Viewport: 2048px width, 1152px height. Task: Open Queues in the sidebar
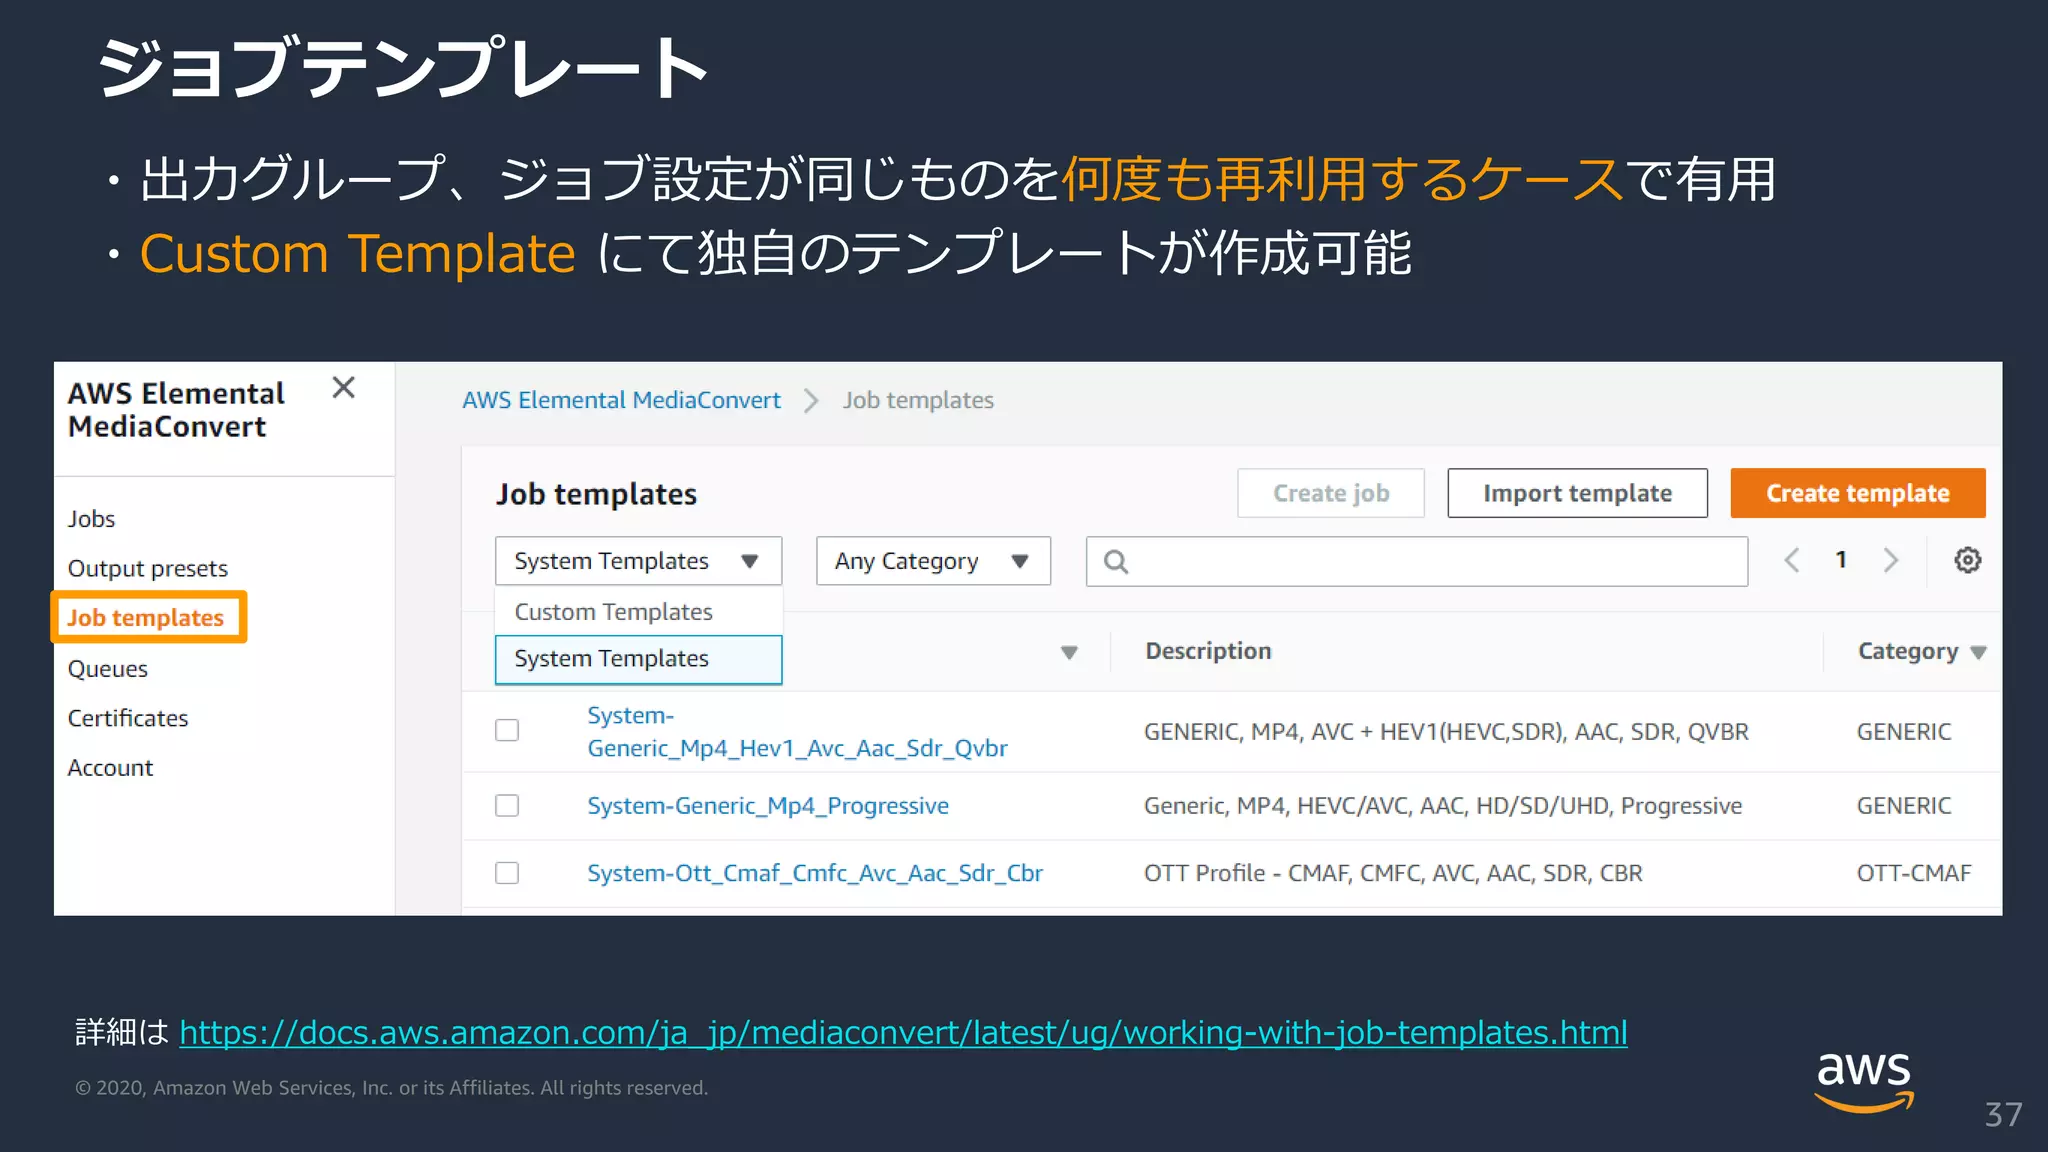tap(108, 669)
